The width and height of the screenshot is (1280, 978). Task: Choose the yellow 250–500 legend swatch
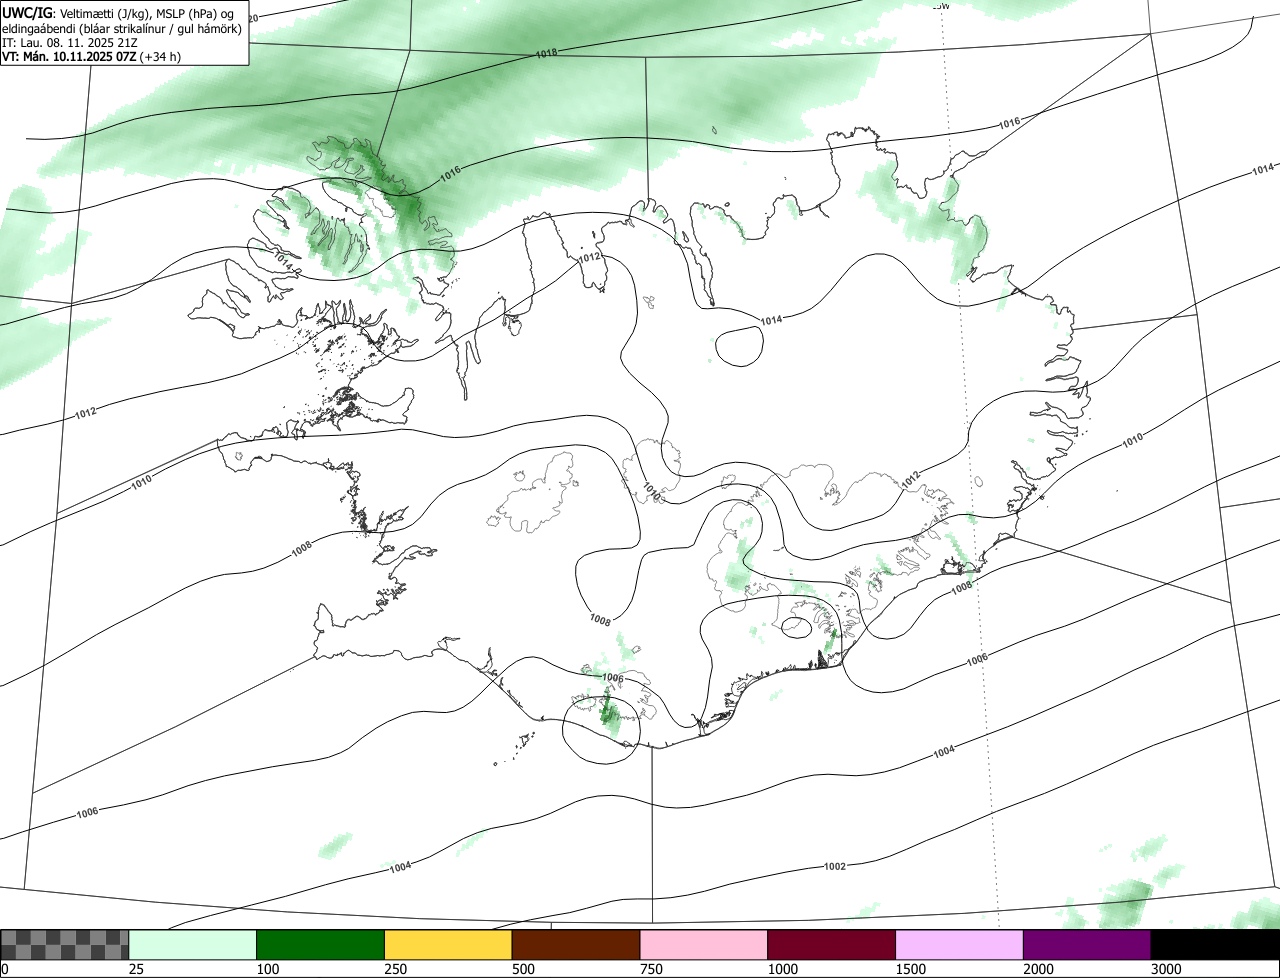[448, 945]
